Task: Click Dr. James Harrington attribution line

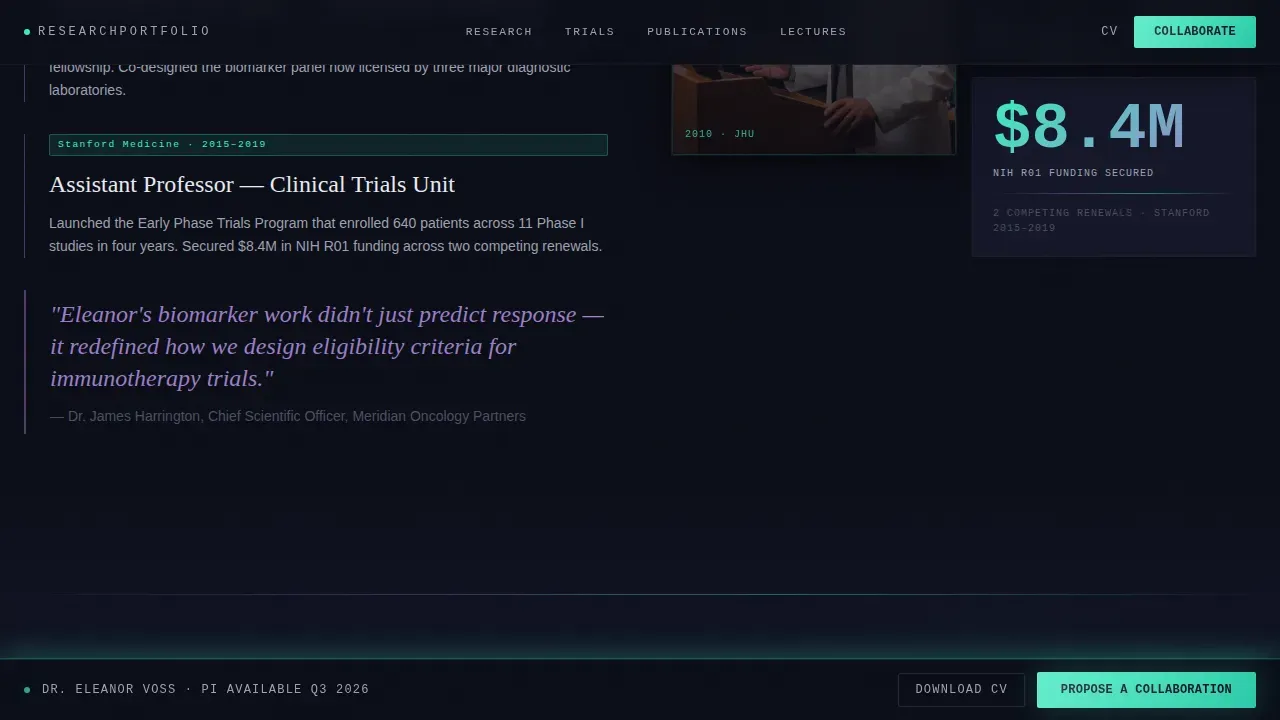Action: pos(288,416)
